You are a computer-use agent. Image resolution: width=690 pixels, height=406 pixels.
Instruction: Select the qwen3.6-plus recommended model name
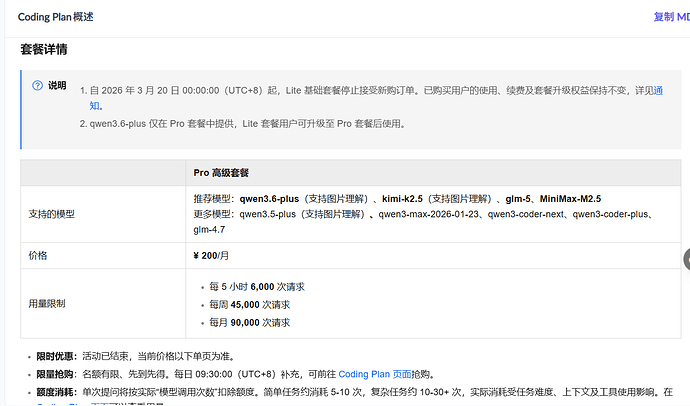[269, 199]
